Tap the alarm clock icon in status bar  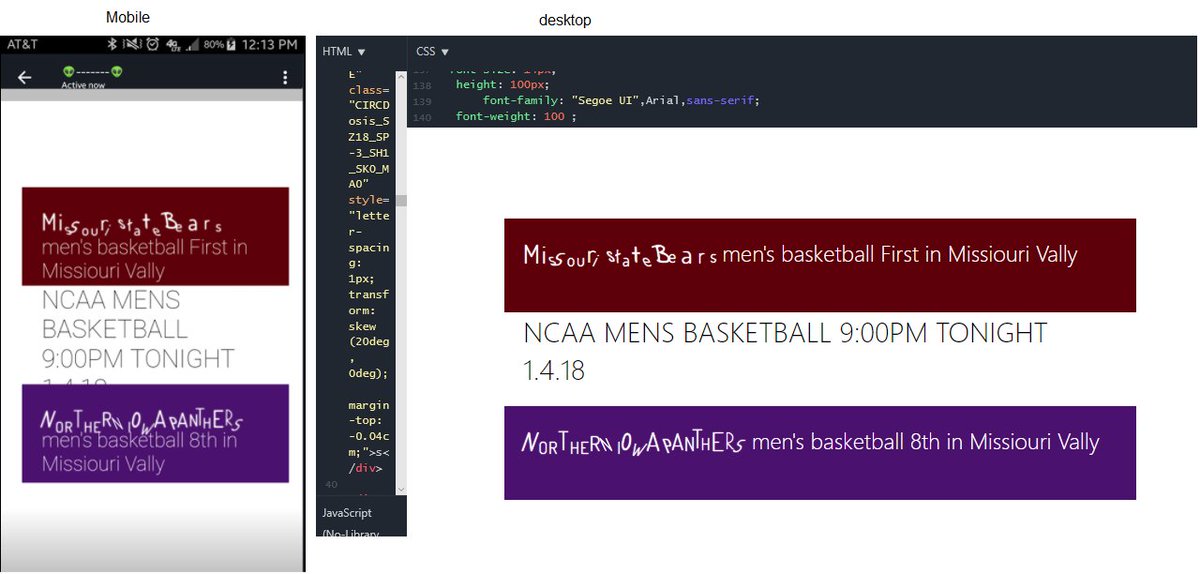point(152,45)
